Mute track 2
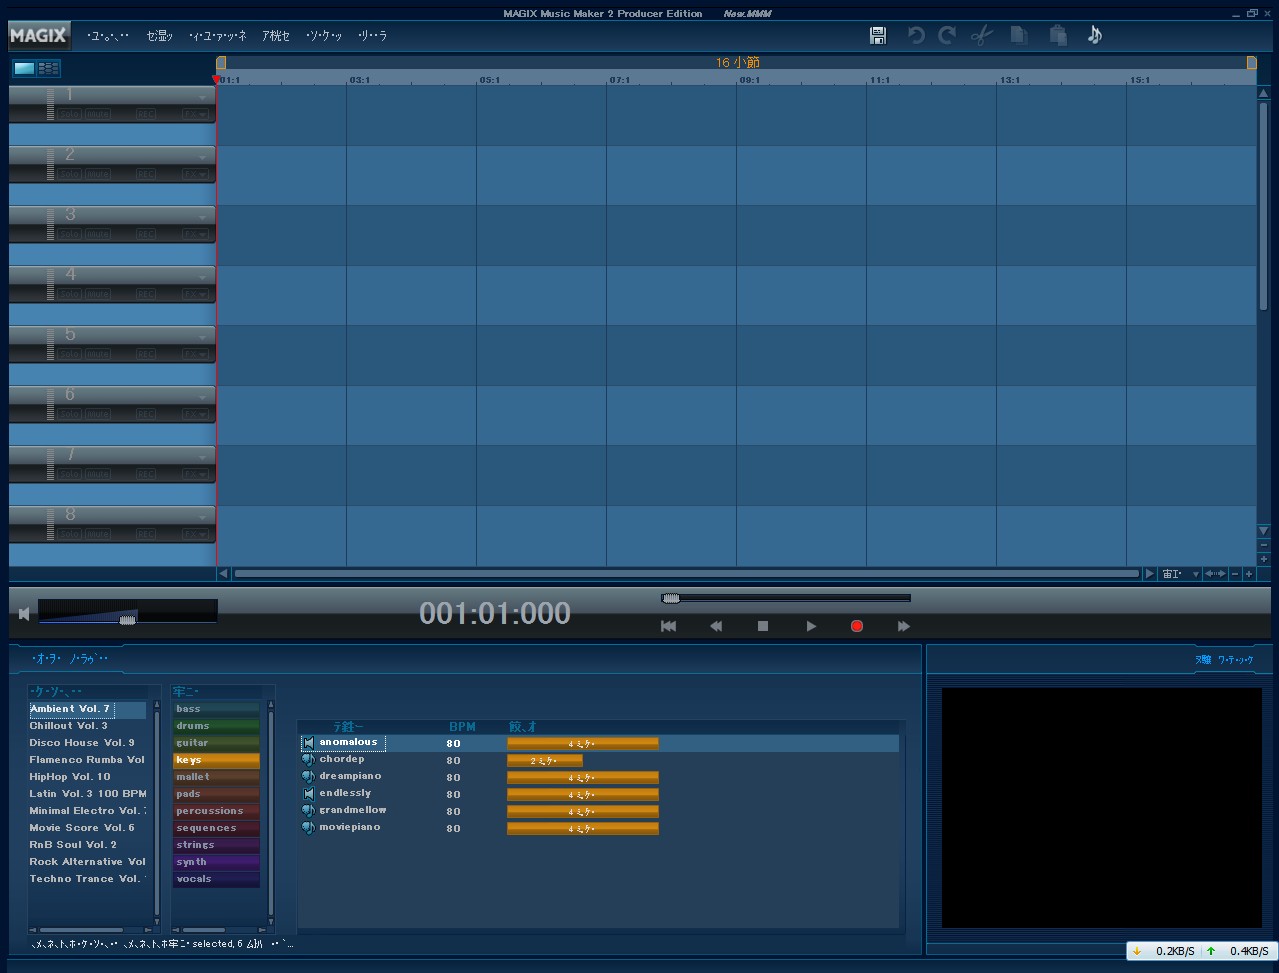Screen dimensions: 1279x973 [x=97, y=174]
